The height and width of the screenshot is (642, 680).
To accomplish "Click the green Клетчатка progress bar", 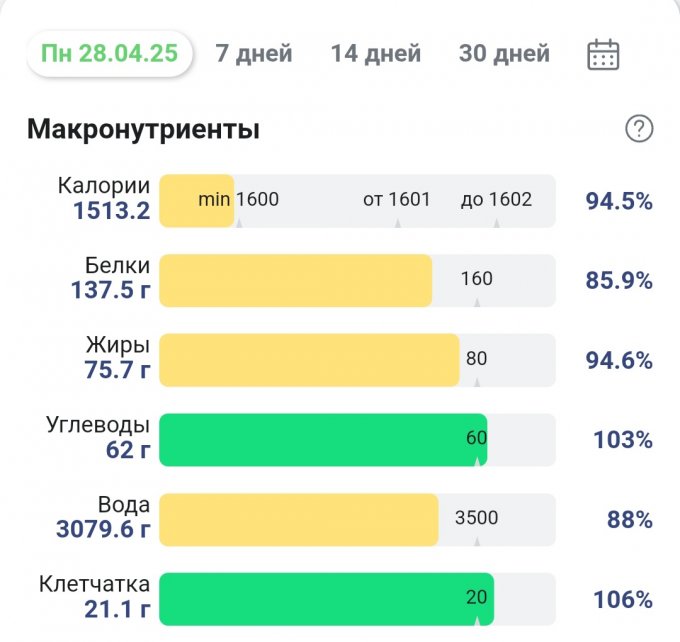I will pyautogui.click(x=326, y=600).
